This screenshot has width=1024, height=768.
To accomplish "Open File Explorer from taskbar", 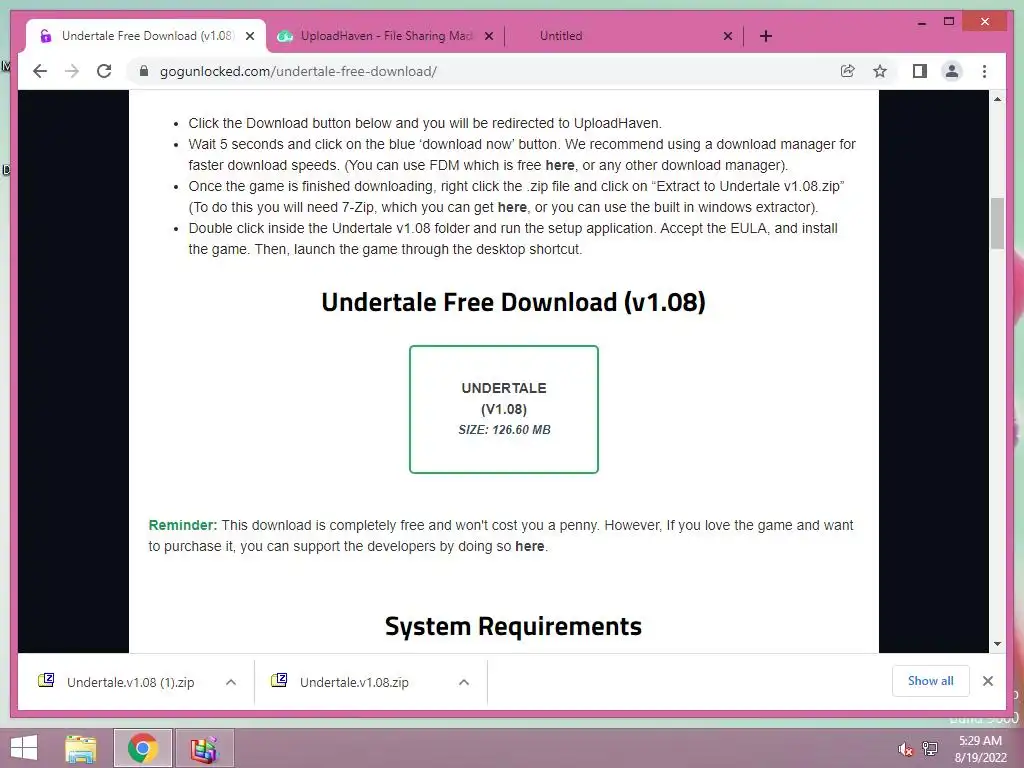I will [81, 748].
